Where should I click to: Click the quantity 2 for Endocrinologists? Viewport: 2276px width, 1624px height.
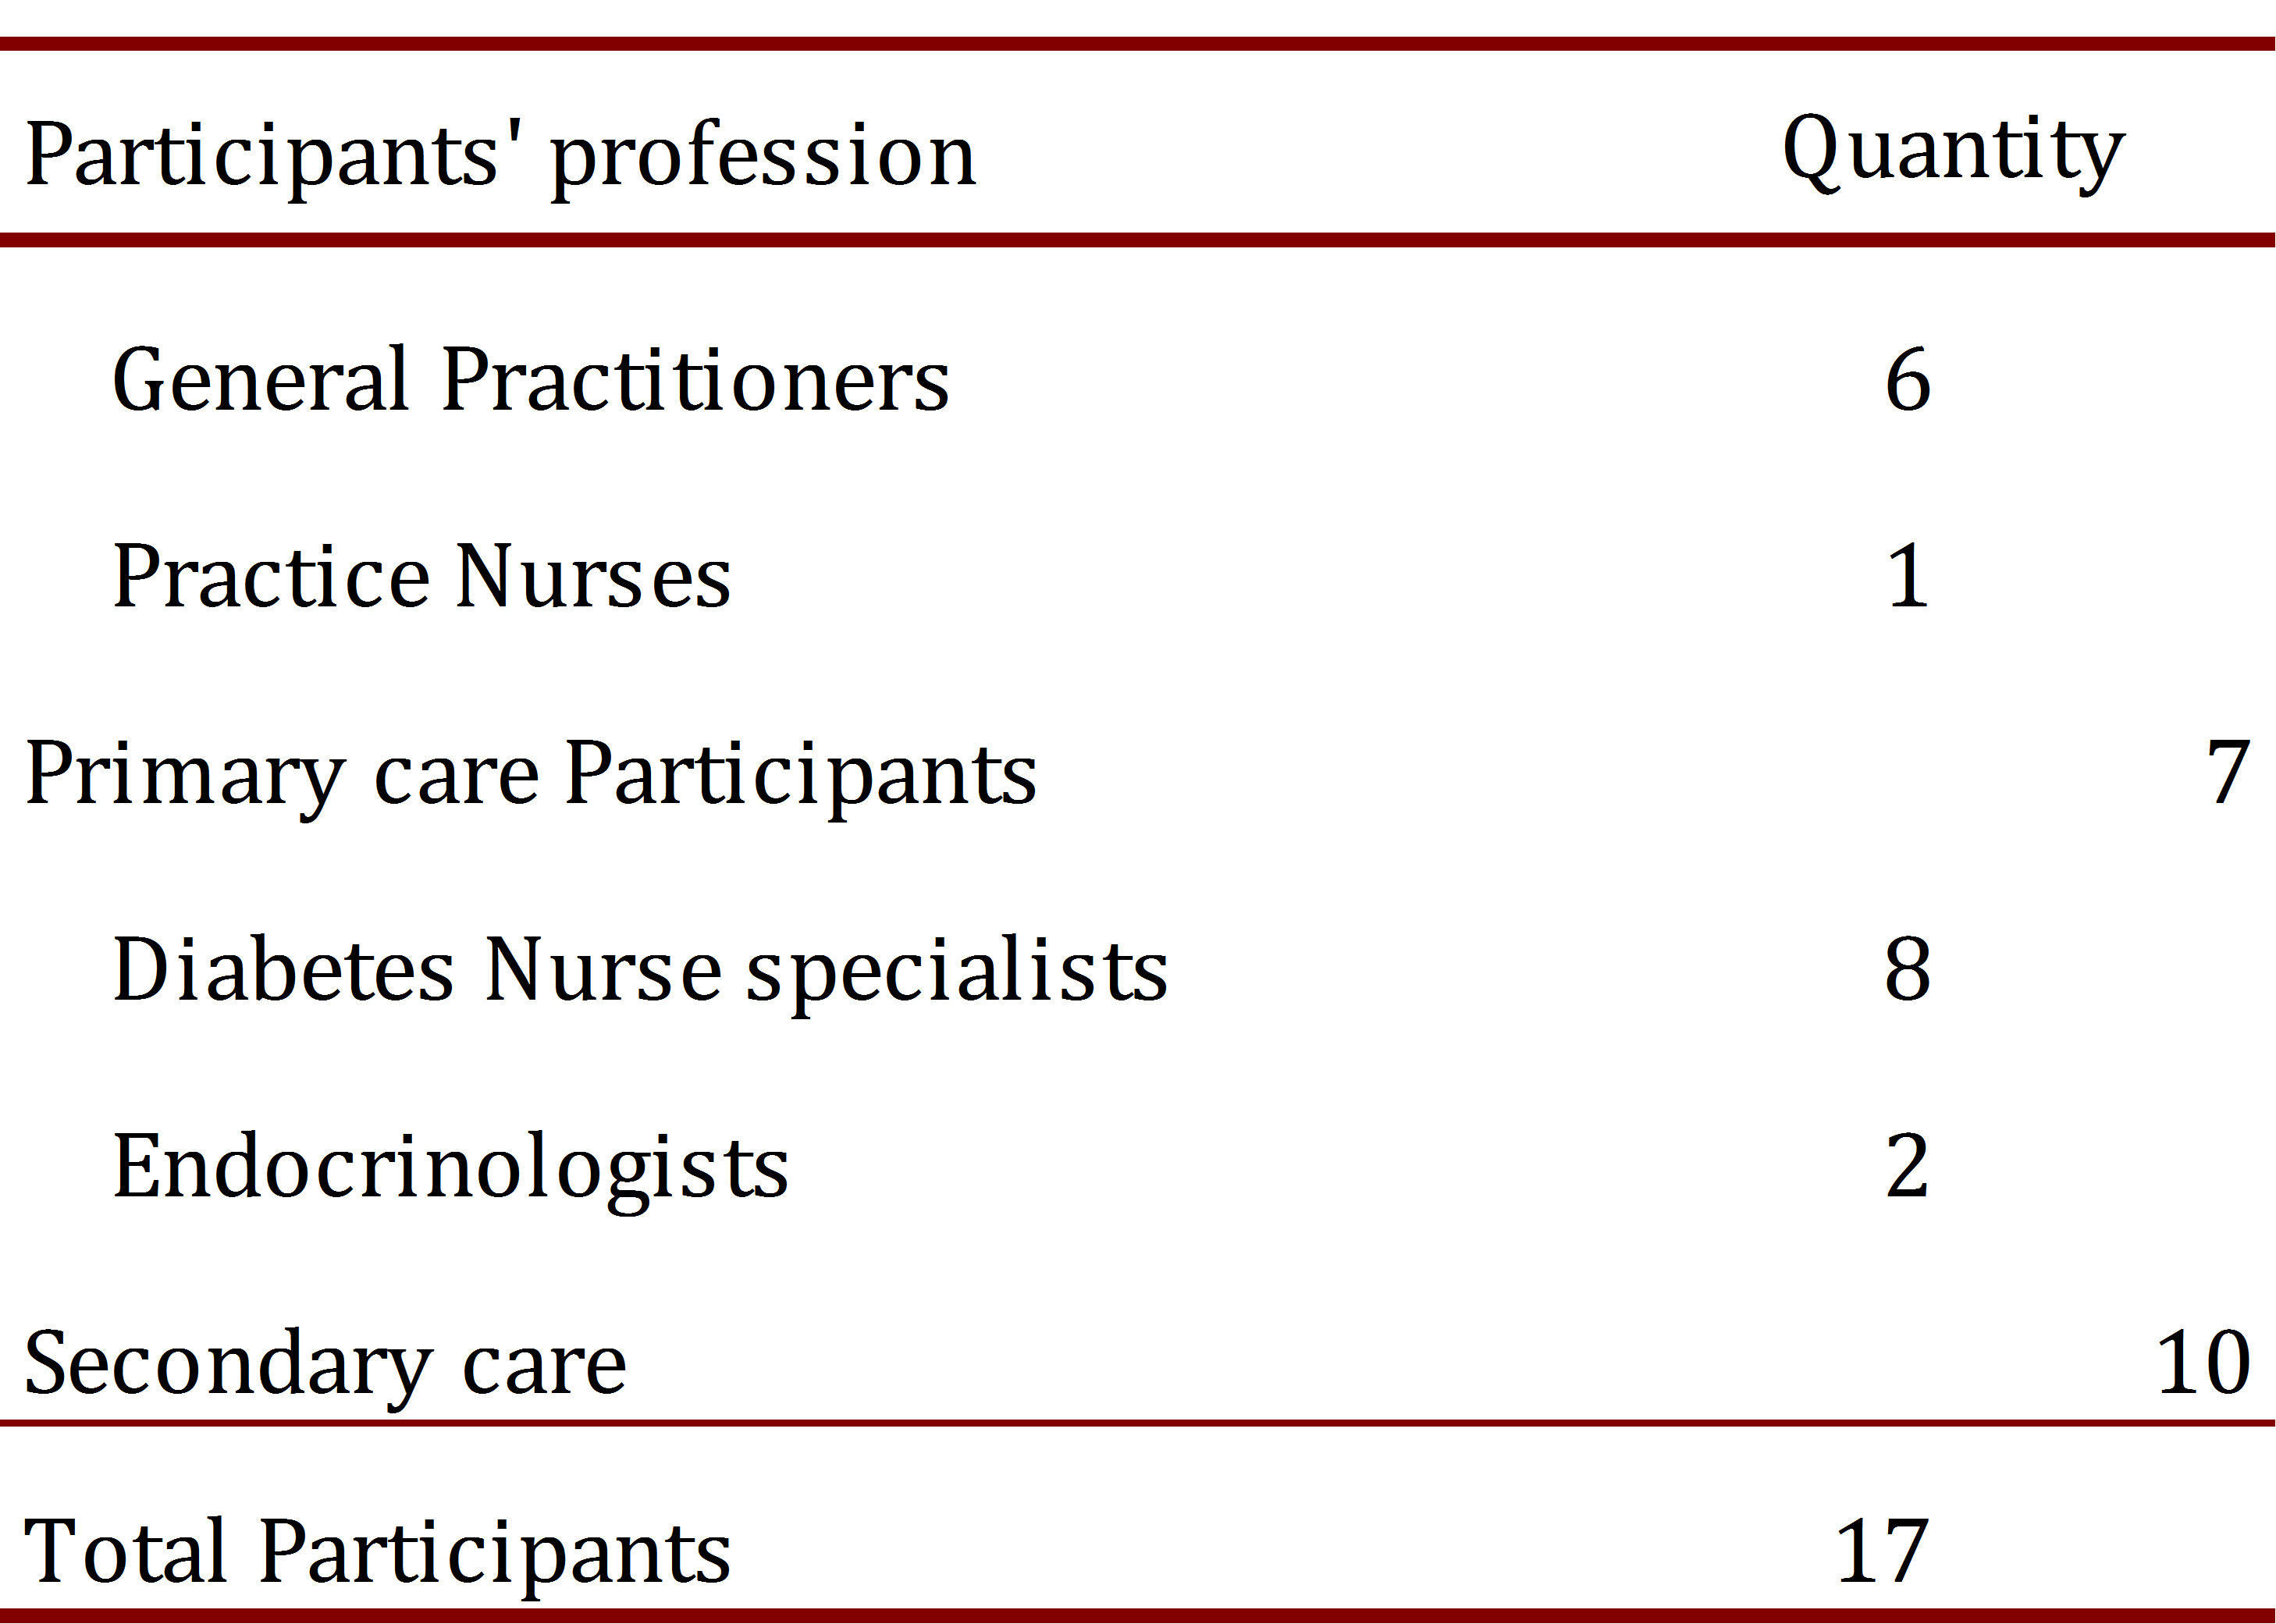tap(1907, 1166)
